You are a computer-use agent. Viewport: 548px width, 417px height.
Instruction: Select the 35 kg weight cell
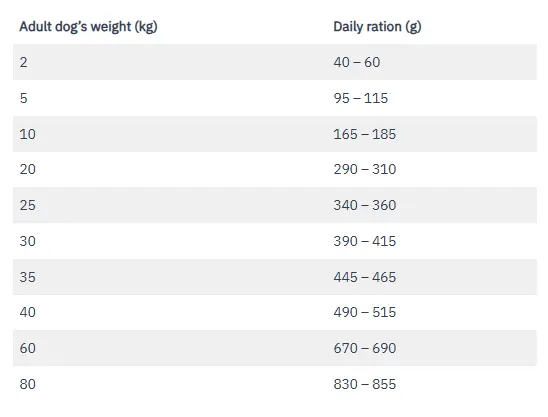click(28, 277)
